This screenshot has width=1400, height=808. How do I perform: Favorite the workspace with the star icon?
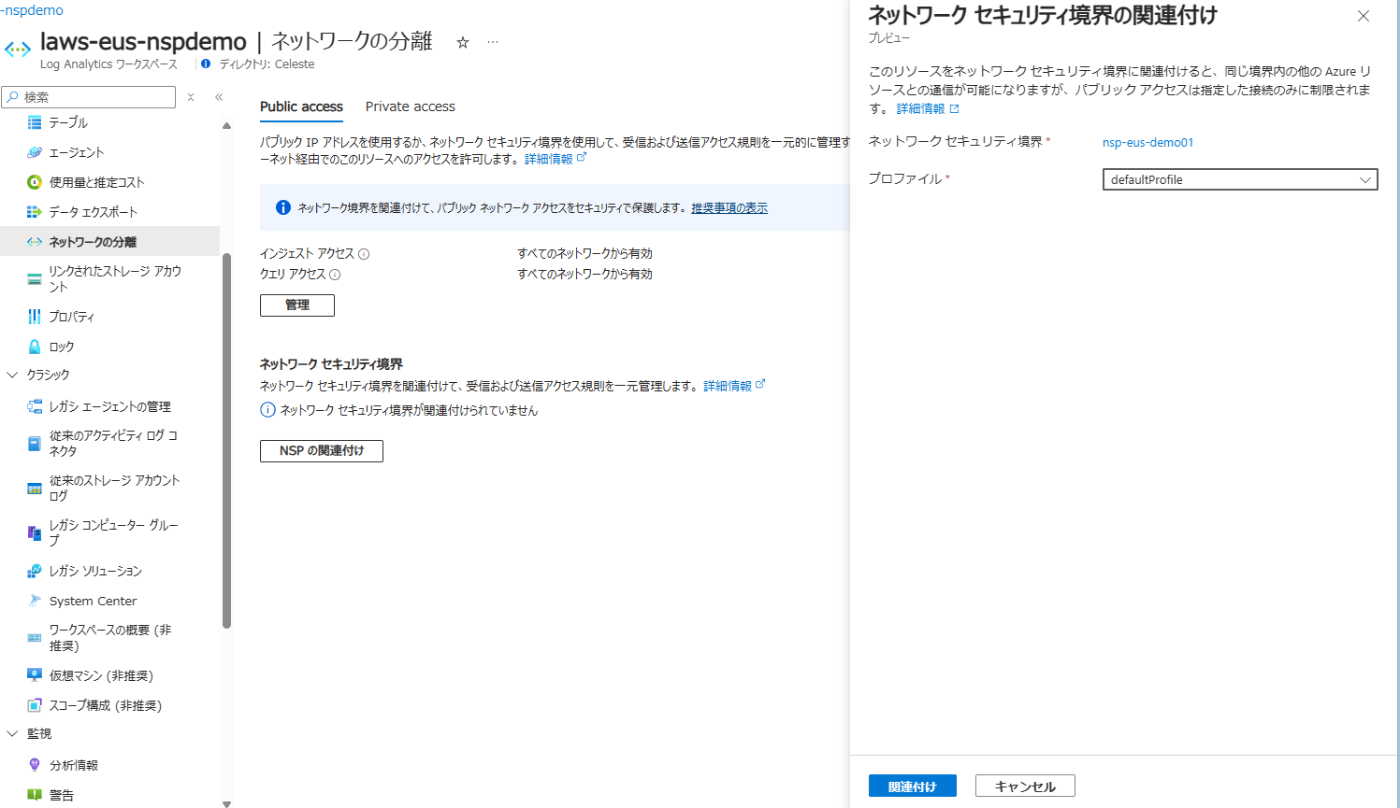[x=462, y=42]
